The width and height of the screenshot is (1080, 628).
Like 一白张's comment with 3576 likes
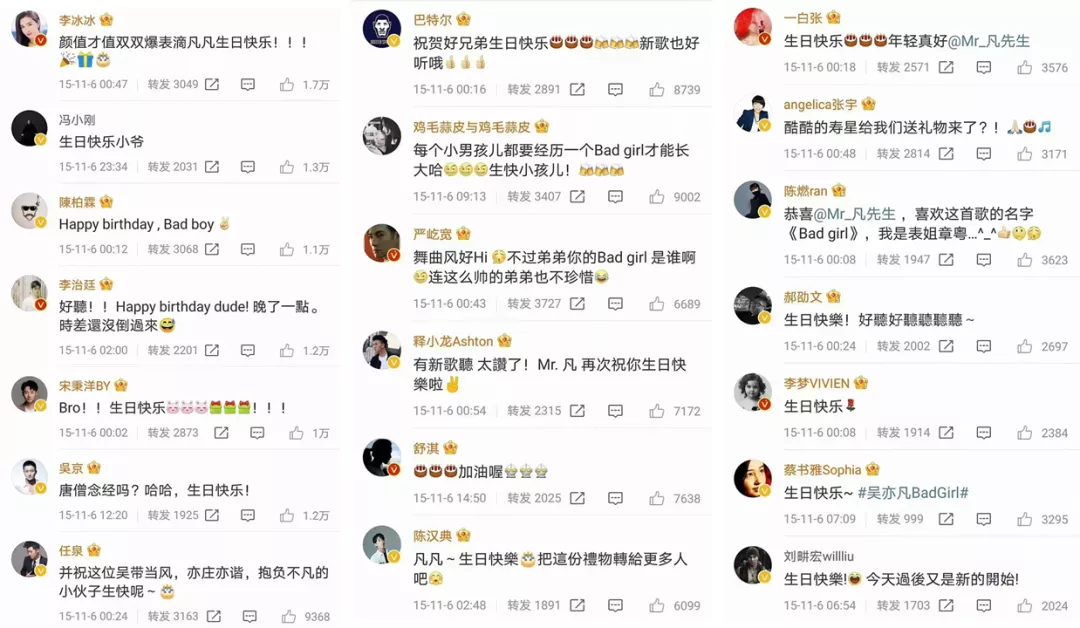[1024, 67]
